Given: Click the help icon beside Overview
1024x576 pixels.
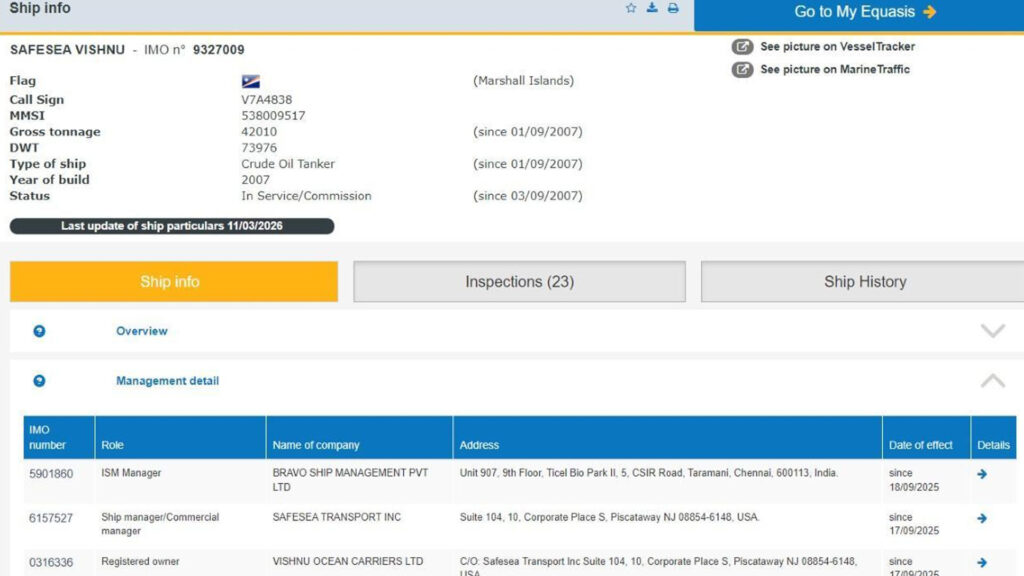Looking at the screenshot, I should (39, 331).
